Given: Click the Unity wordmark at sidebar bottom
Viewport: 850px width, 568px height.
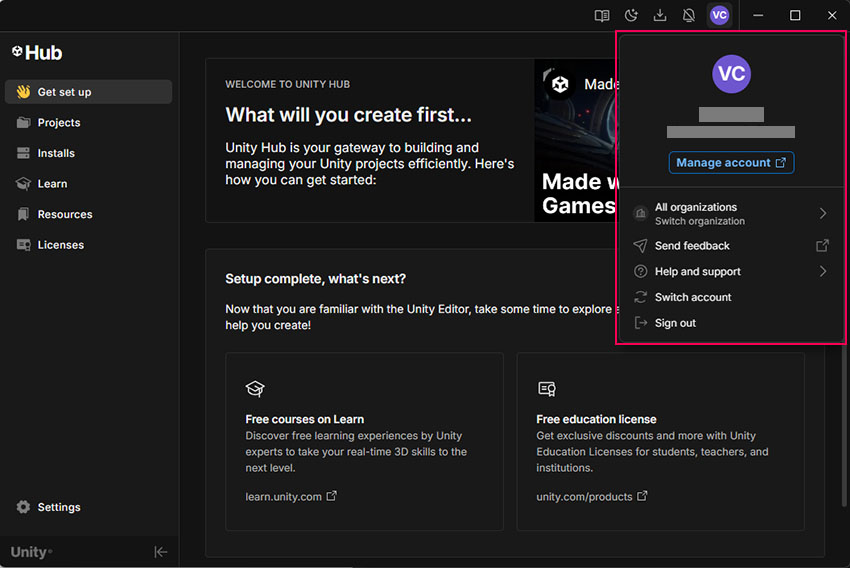Looking at the screenshot, I should (31, 552).
